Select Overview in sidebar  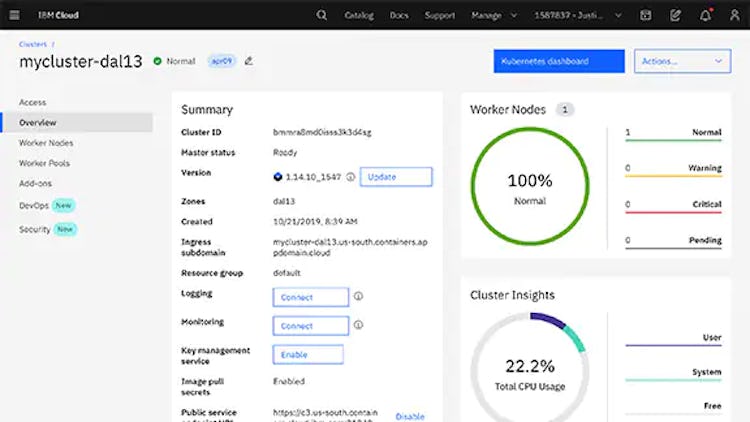click(77, 122)
